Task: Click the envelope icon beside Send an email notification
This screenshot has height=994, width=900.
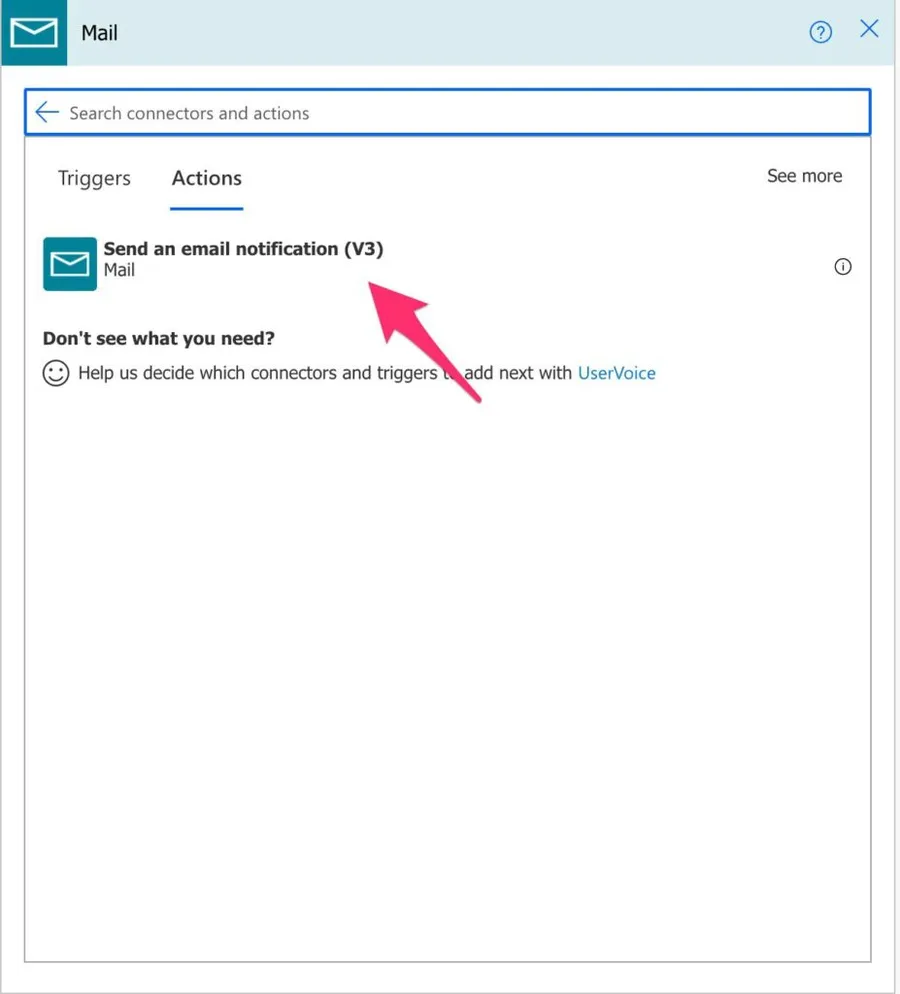Action: [70, 264]
